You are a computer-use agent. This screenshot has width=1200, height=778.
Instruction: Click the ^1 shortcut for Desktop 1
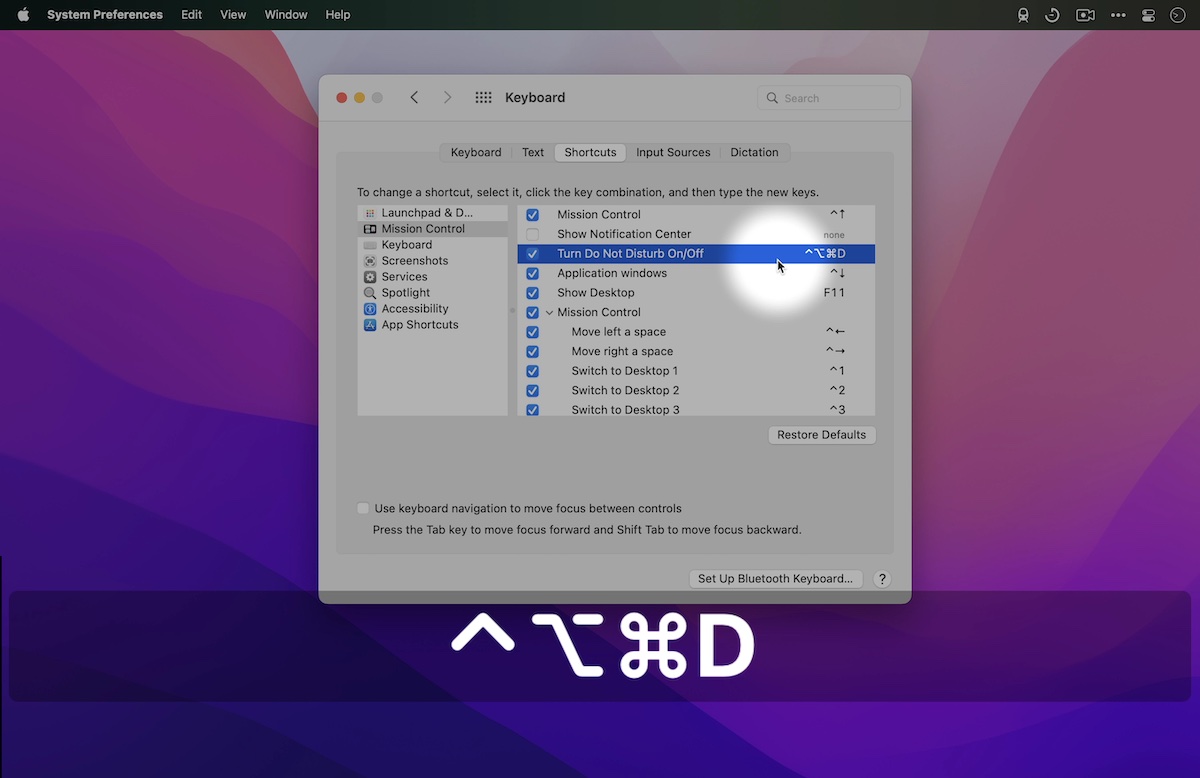click(x=837, y=371)
